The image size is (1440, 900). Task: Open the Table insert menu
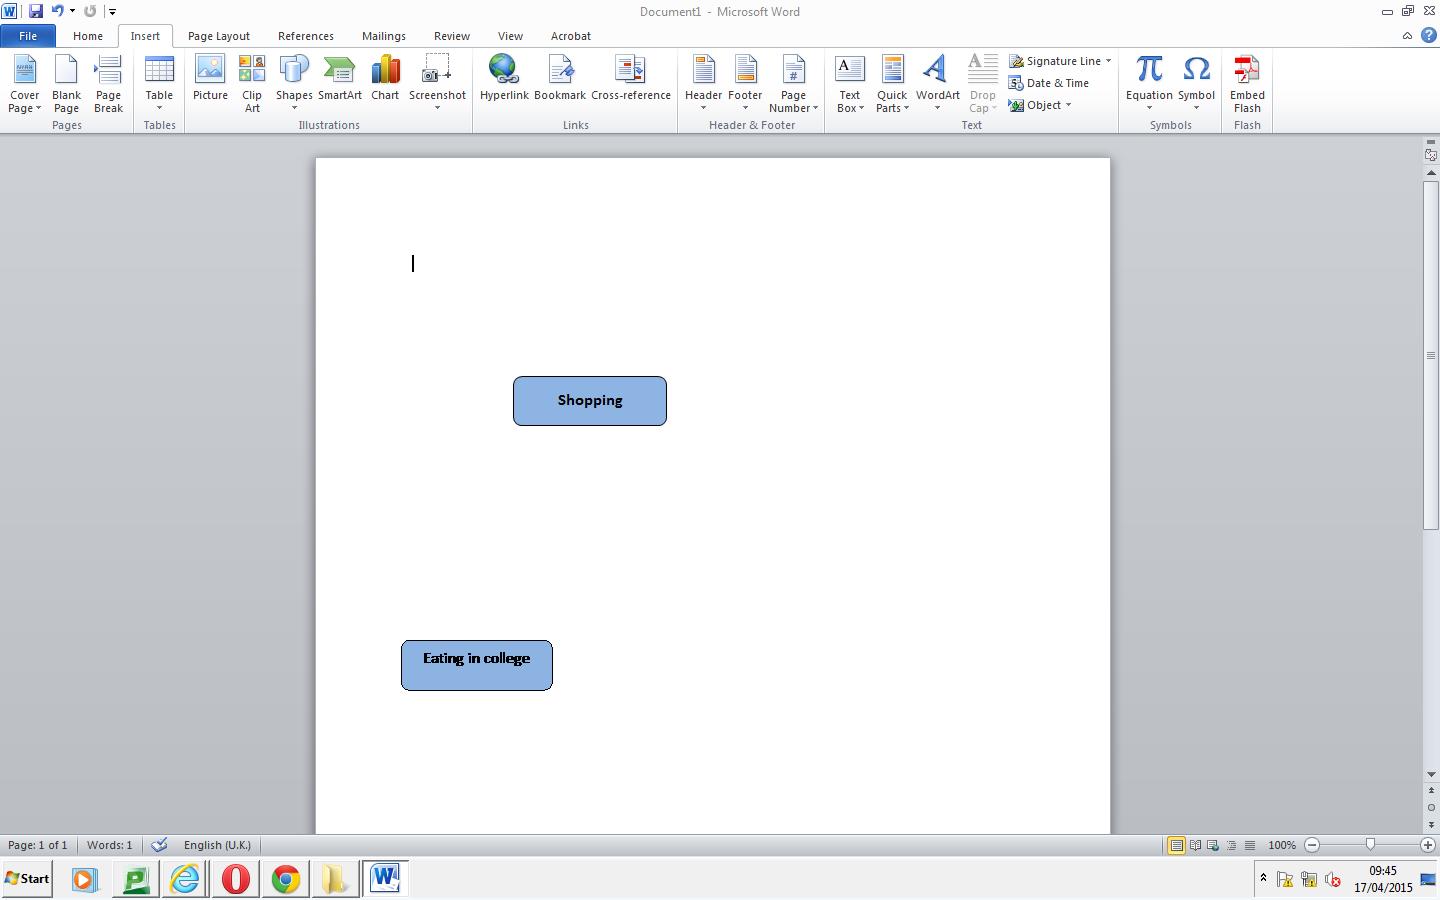(159, 84)
